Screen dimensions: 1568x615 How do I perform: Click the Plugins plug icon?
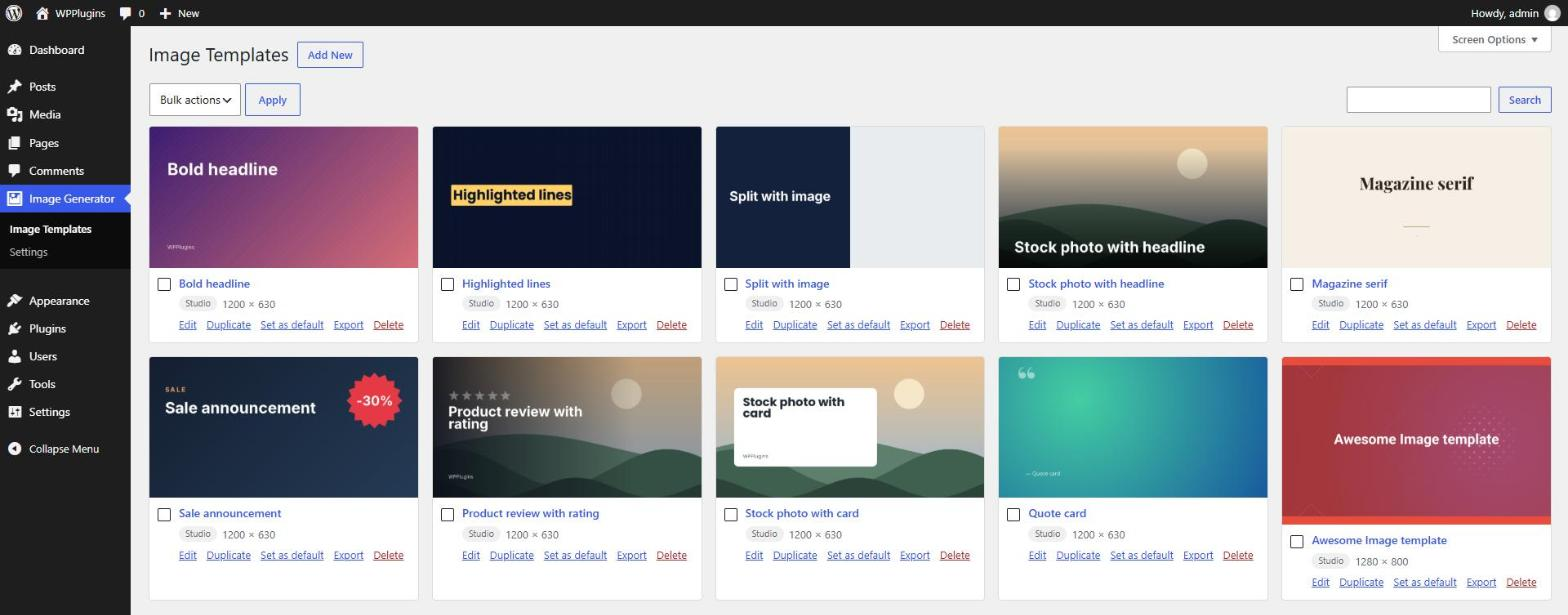14,329
